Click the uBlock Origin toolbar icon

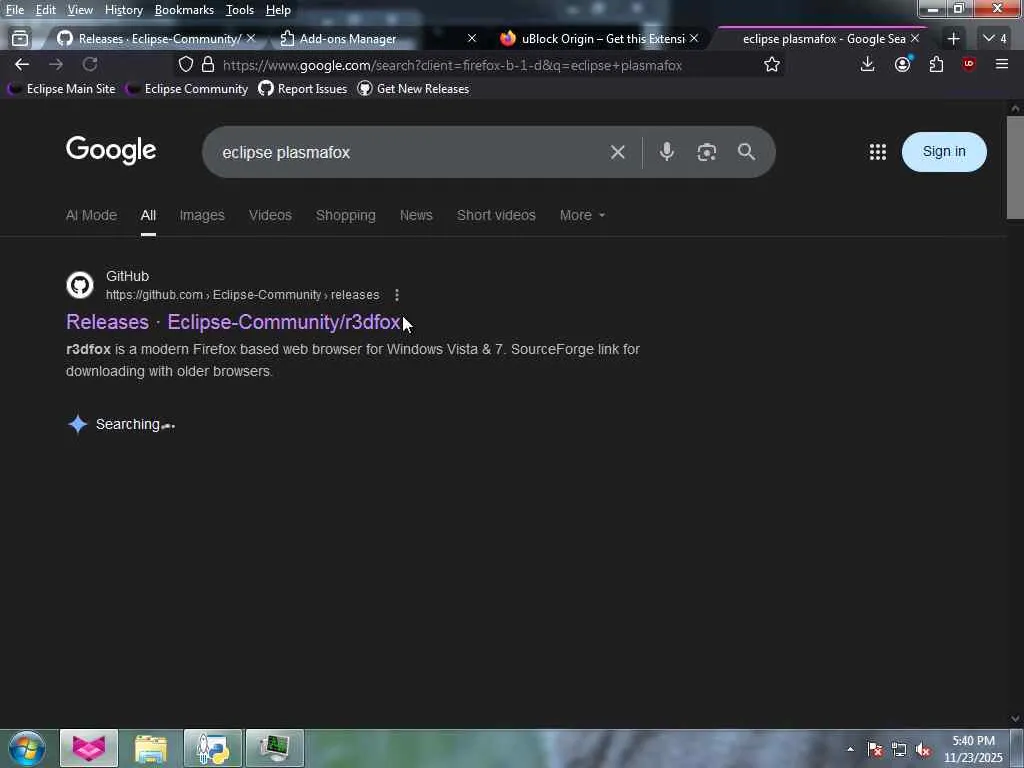click(969, 64)
